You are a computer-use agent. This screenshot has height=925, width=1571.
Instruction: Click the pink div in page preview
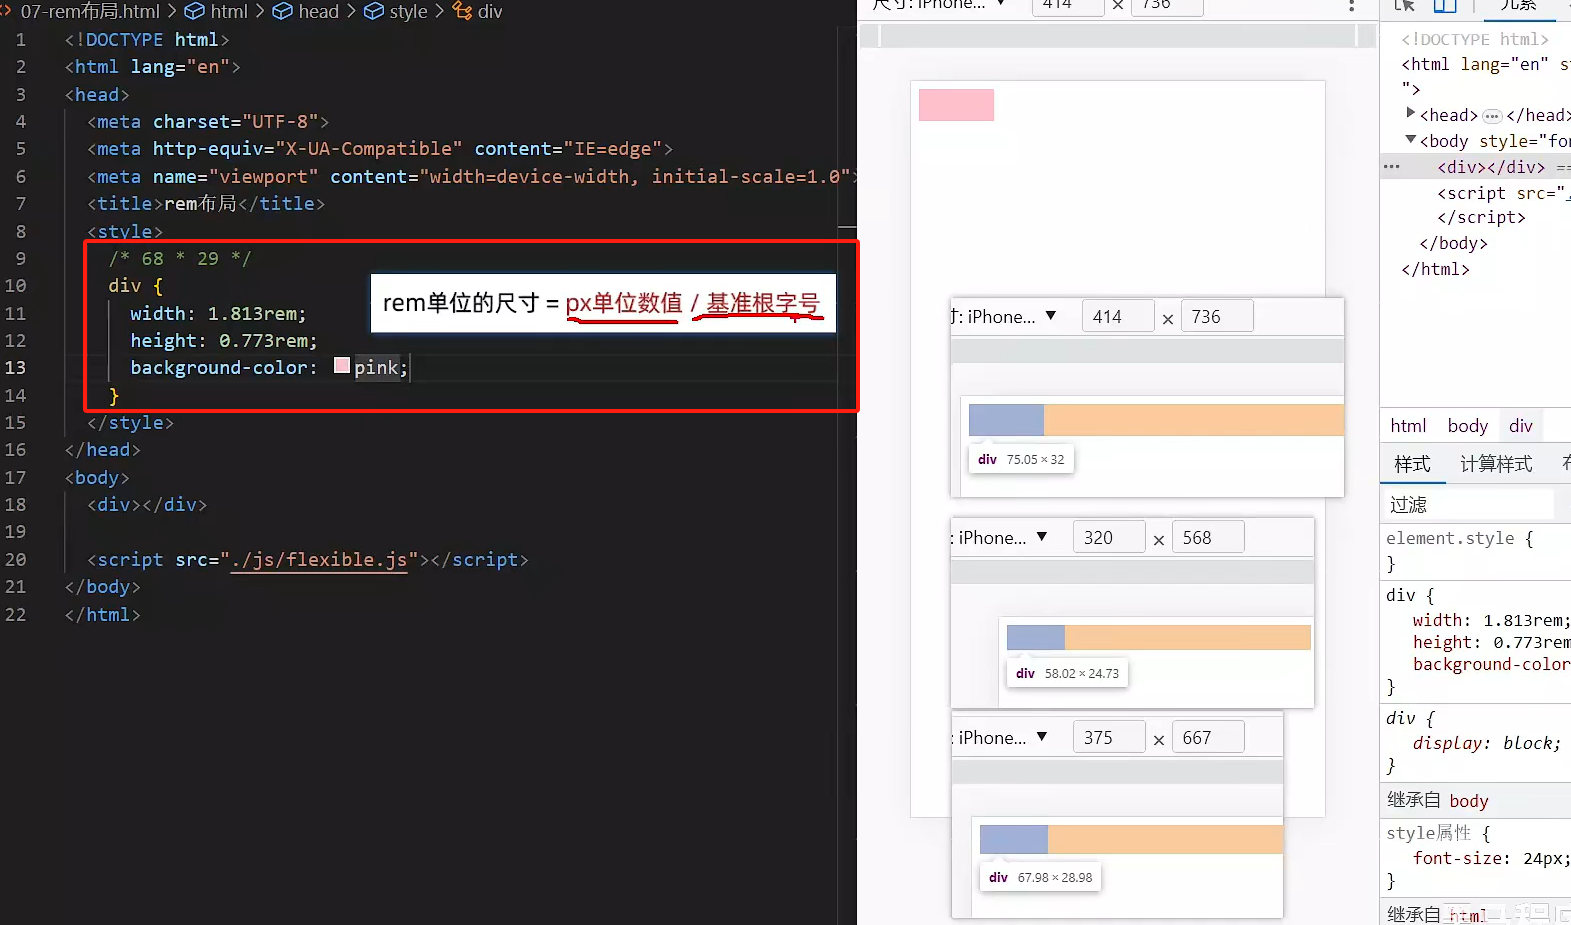[956, 105]
